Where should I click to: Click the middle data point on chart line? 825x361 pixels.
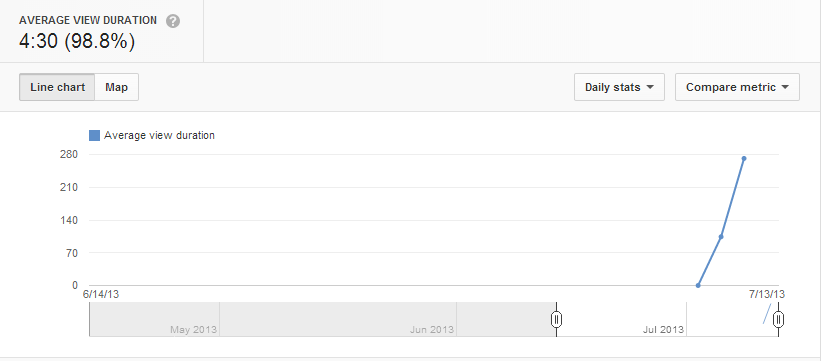pyautogui.click(x=721, y=237)
